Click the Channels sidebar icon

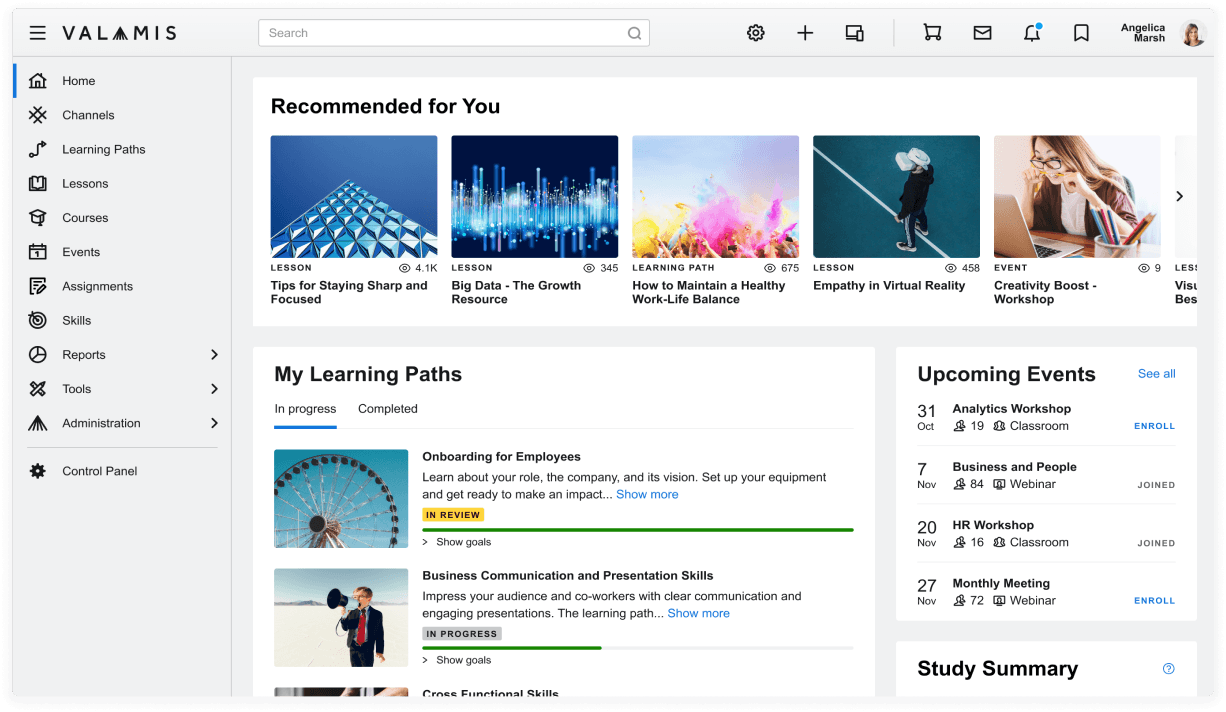38,115
